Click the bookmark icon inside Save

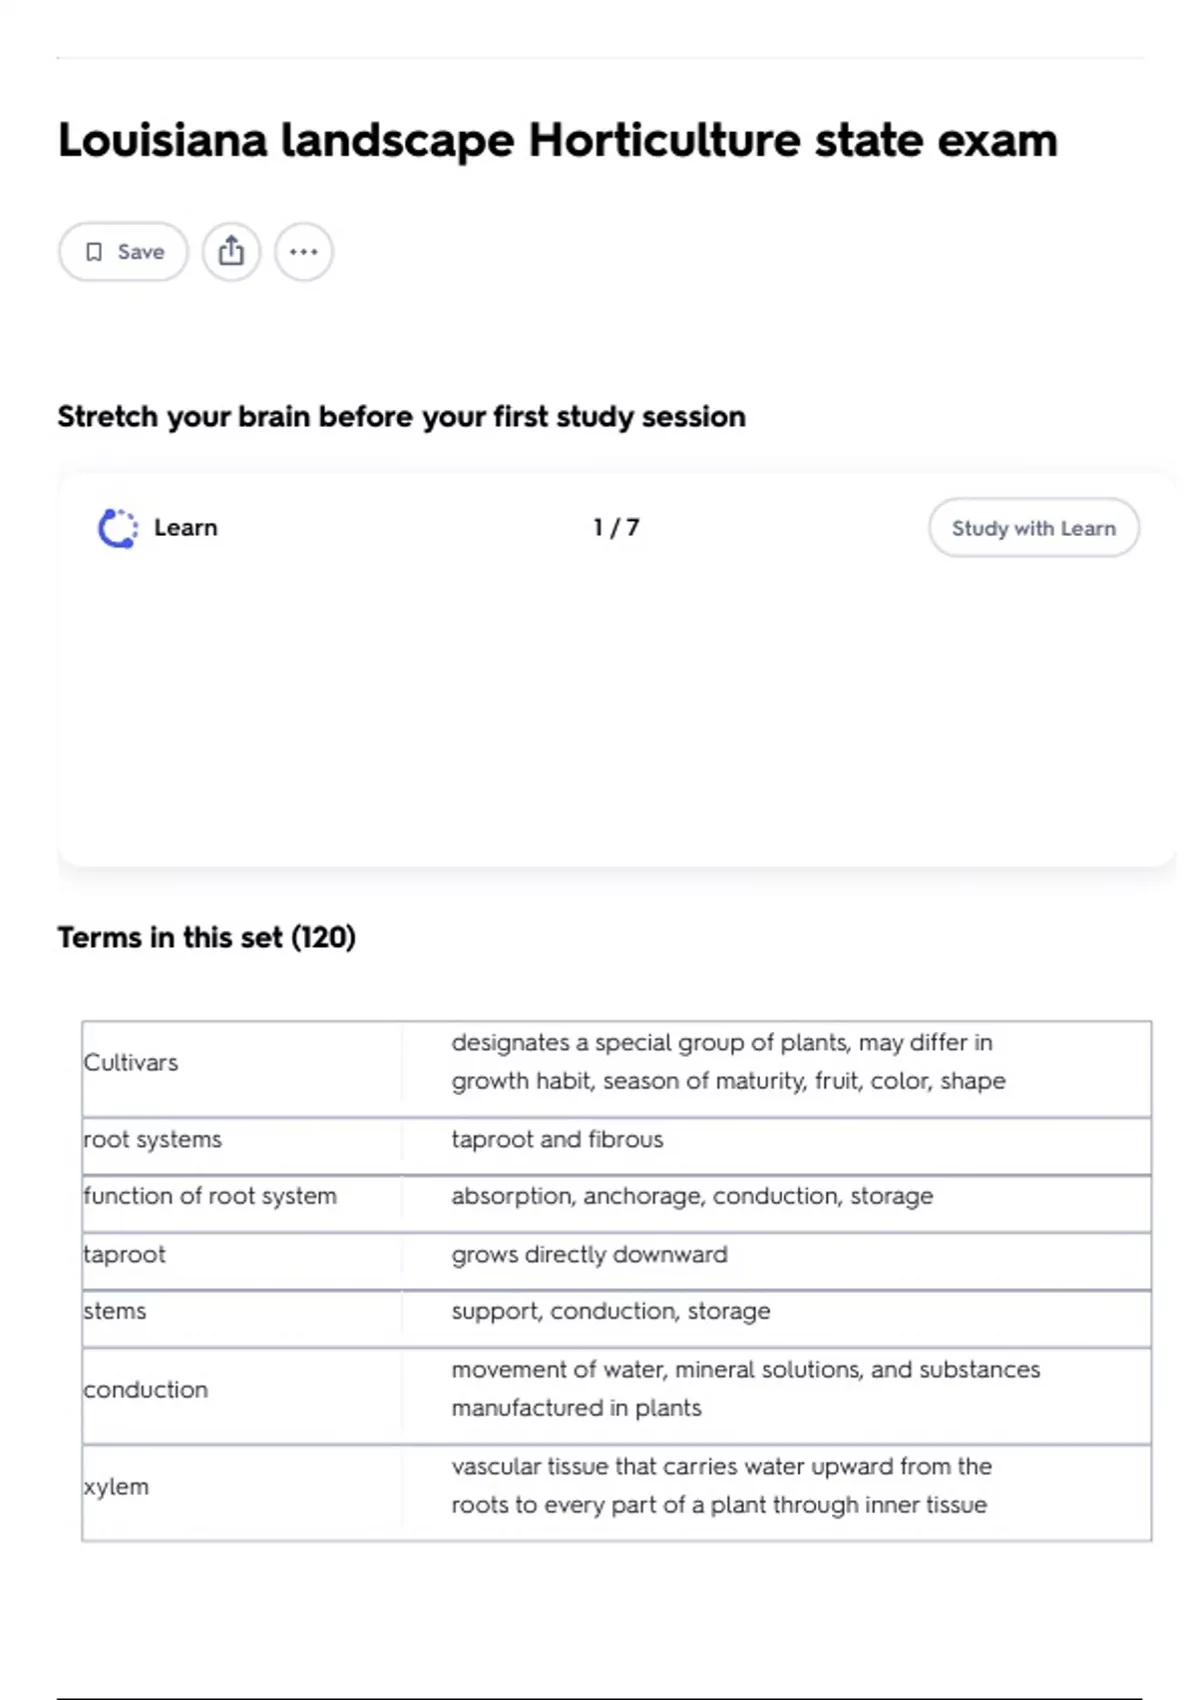94,252
